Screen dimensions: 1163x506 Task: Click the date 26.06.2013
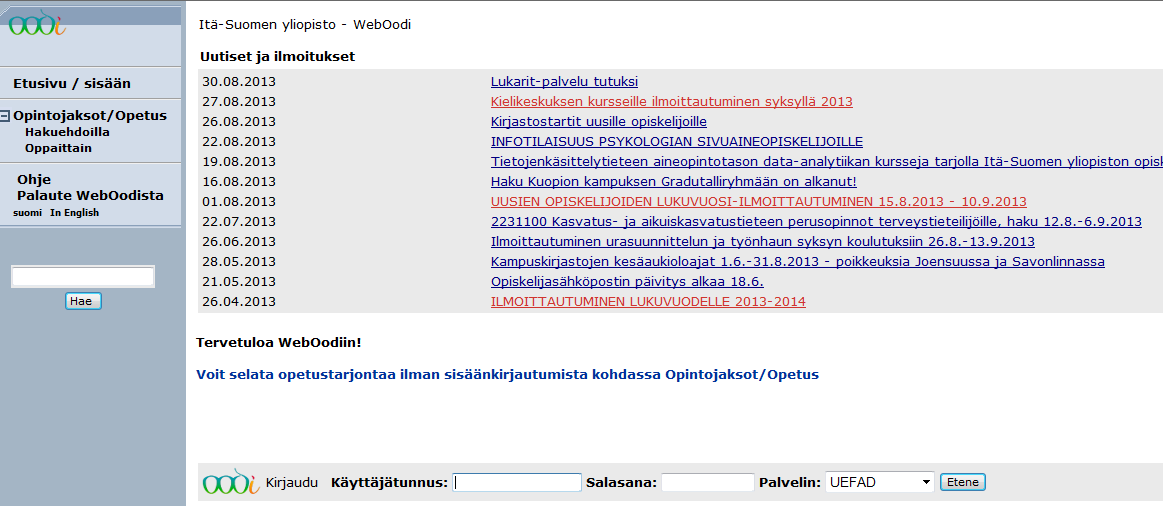point(239,242)
